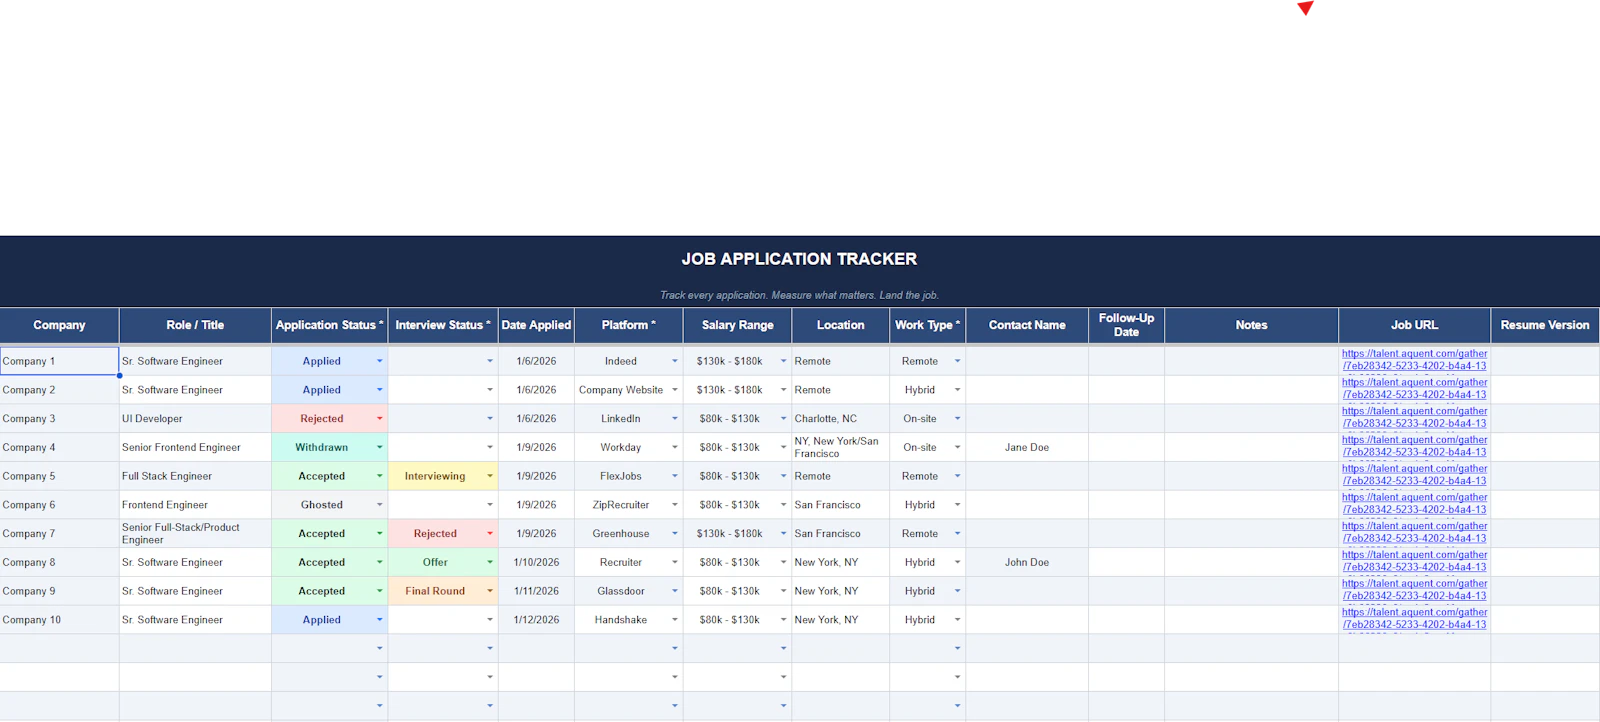Open Salary Range dropdown for Company 10
The width and height of the screenshot is (1600, 722).
783,620
